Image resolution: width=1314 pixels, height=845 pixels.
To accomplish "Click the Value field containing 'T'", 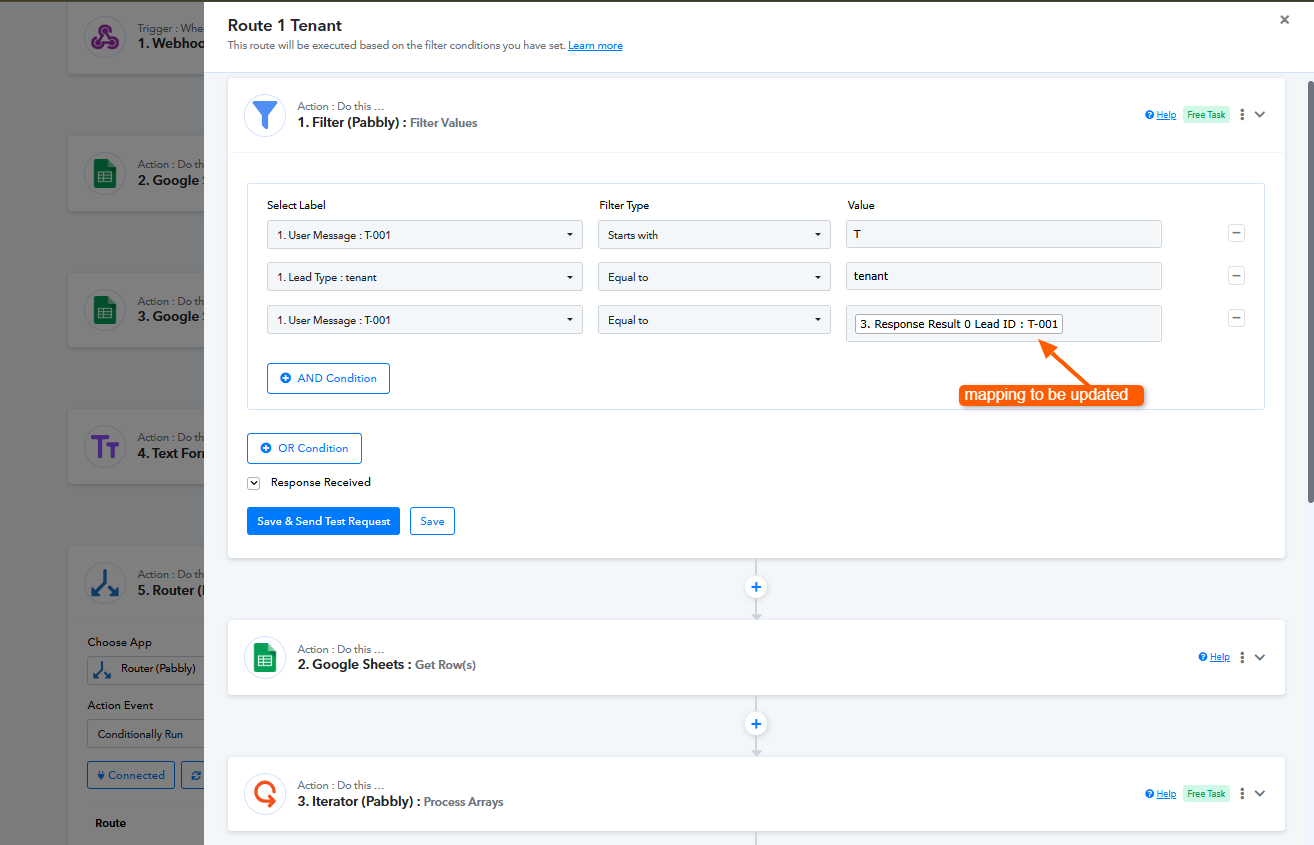I will pyautogui.click(x=1004, y=234).
